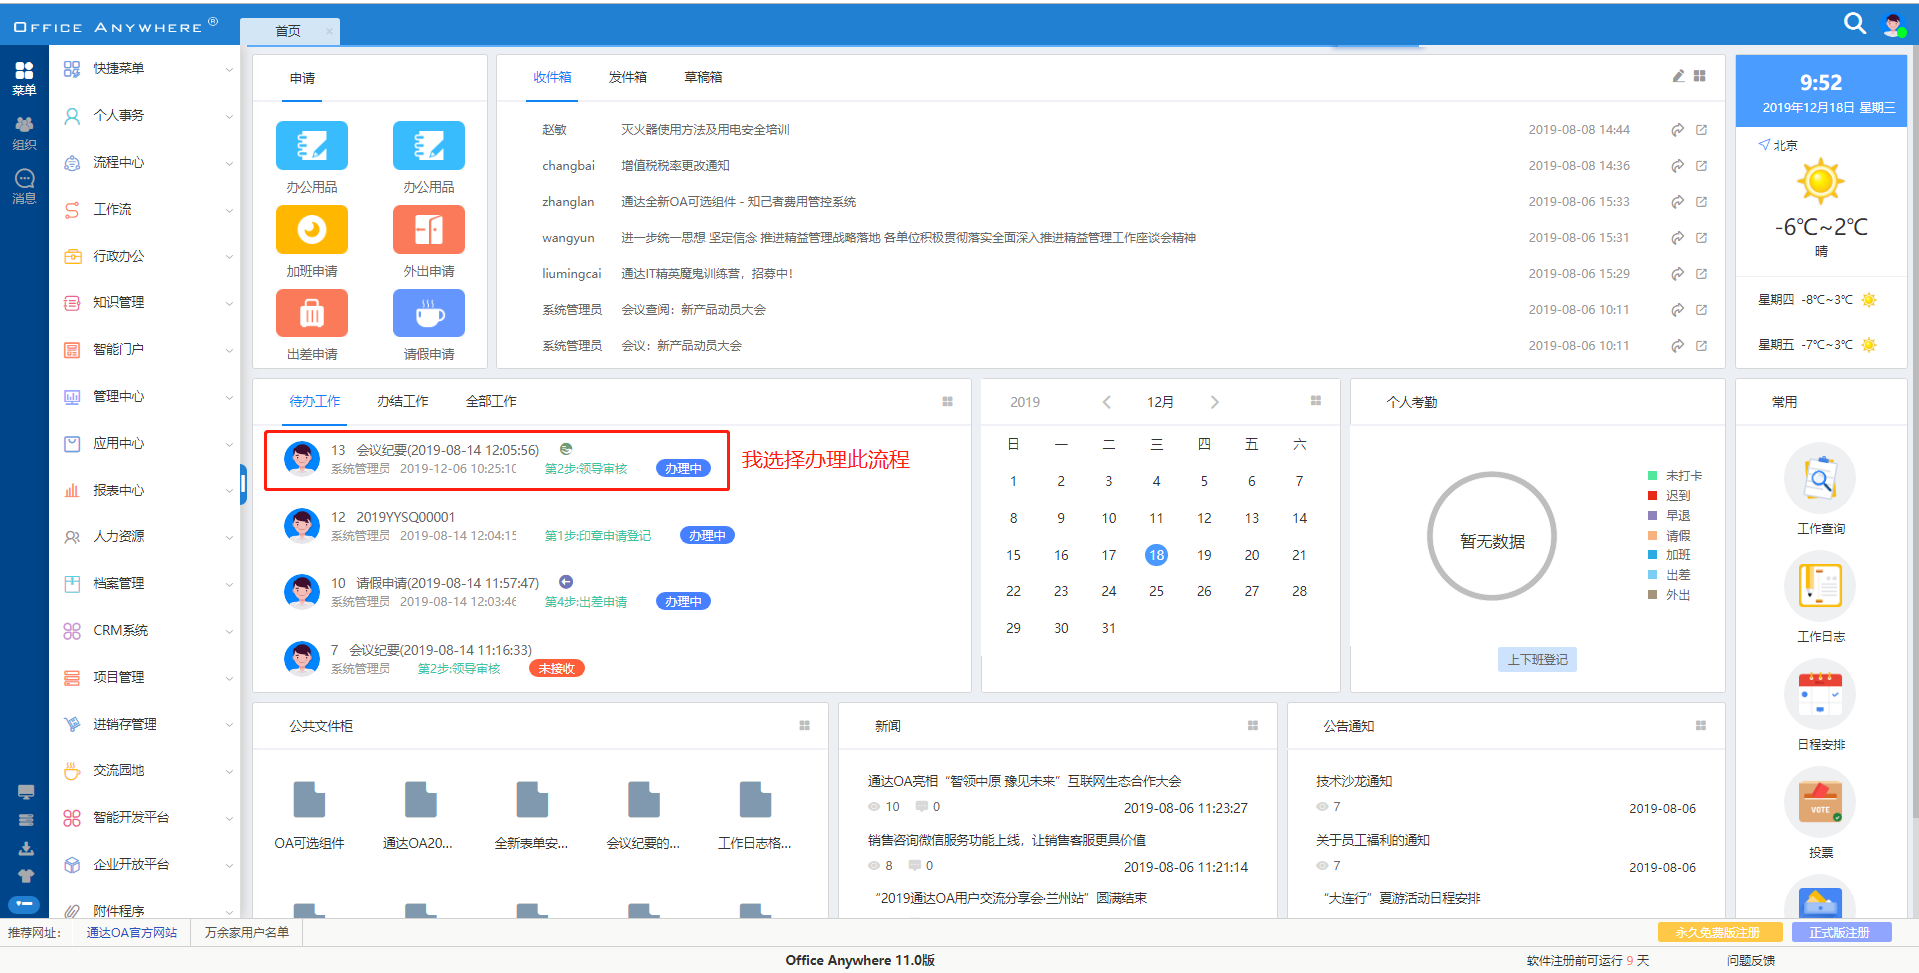Open the 日程安排 calendar shortcut icon

coord(1820,694)
